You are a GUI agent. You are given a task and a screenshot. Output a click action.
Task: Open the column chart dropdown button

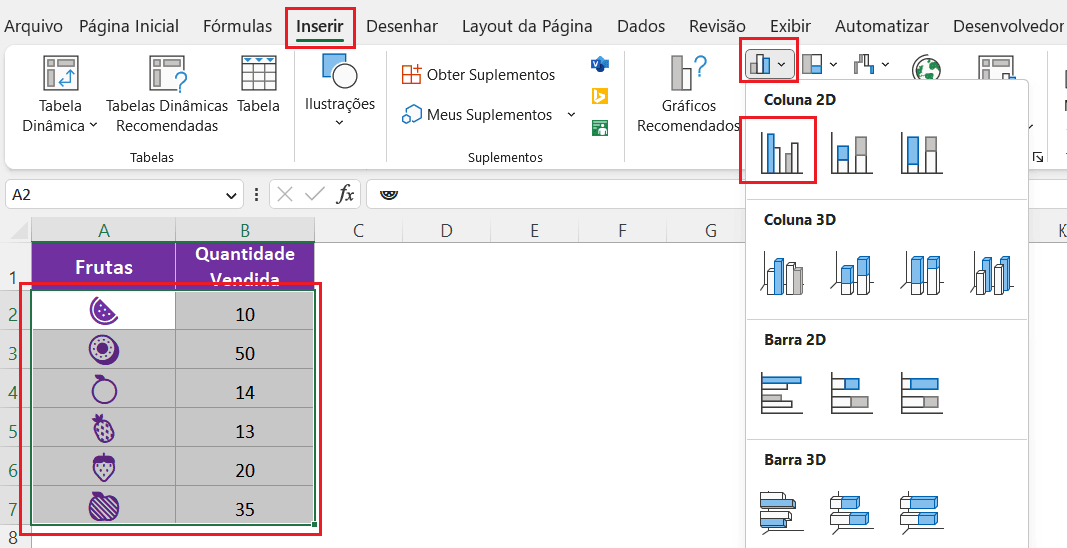click(x=768, y=65)
